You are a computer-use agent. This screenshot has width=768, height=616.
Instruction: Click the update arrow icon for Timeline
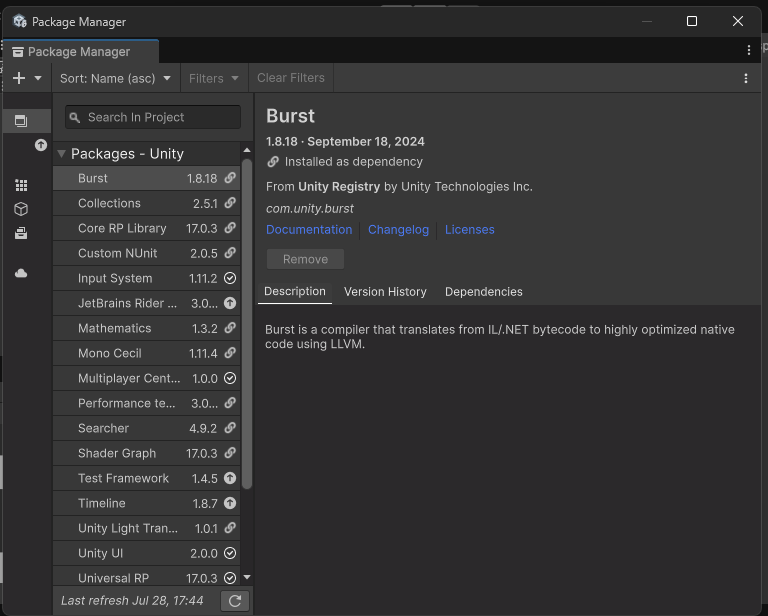[230, 503]
